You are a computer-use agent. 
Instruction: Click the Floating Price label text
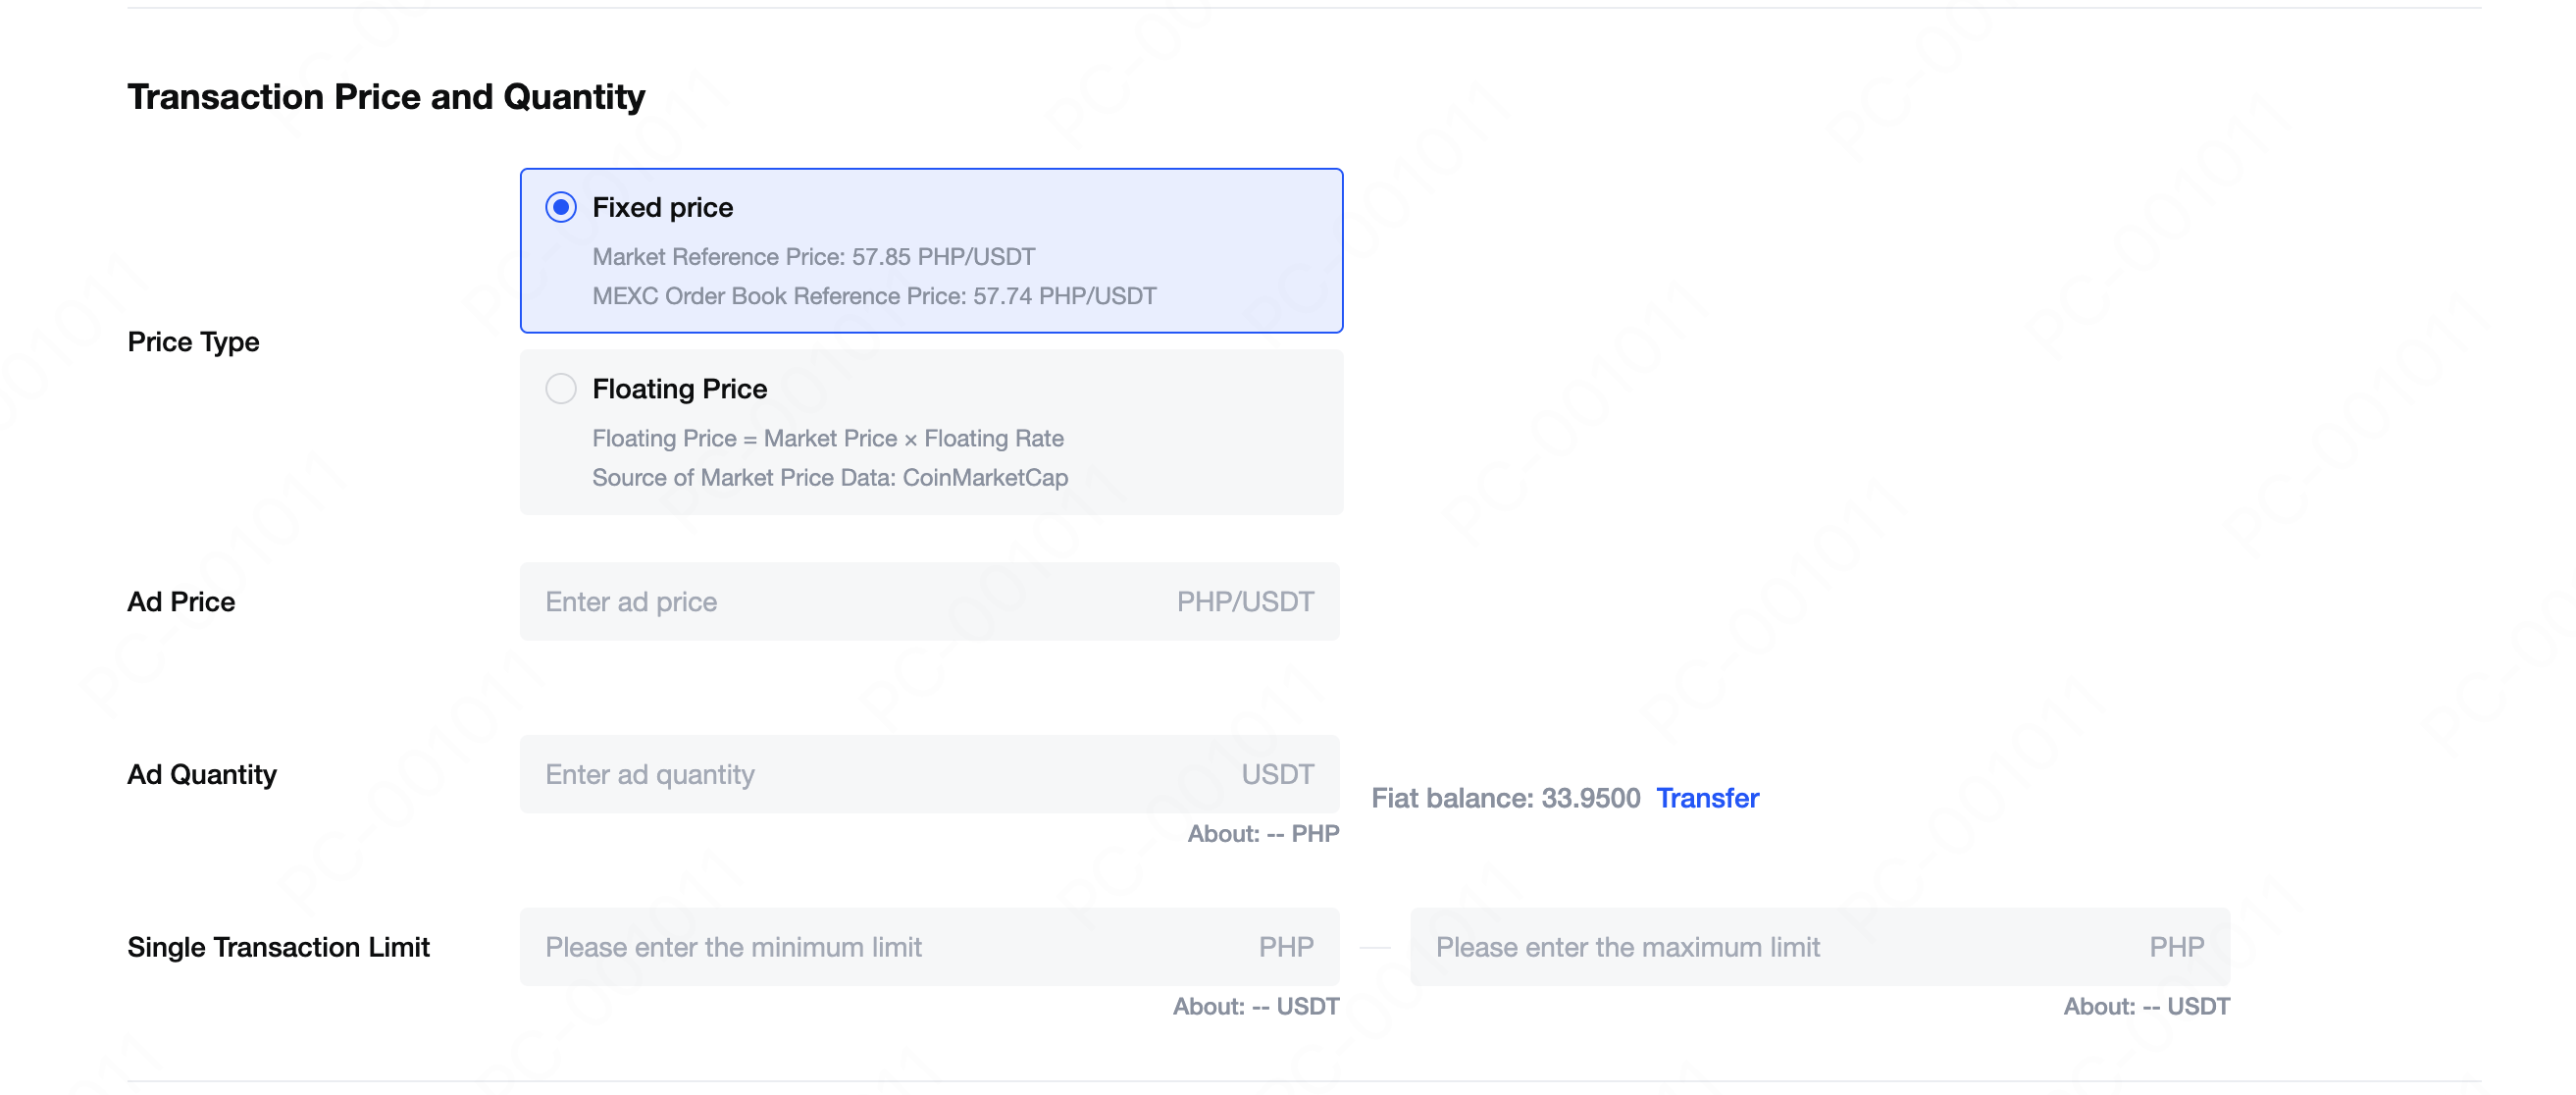[x=680, y=388]
